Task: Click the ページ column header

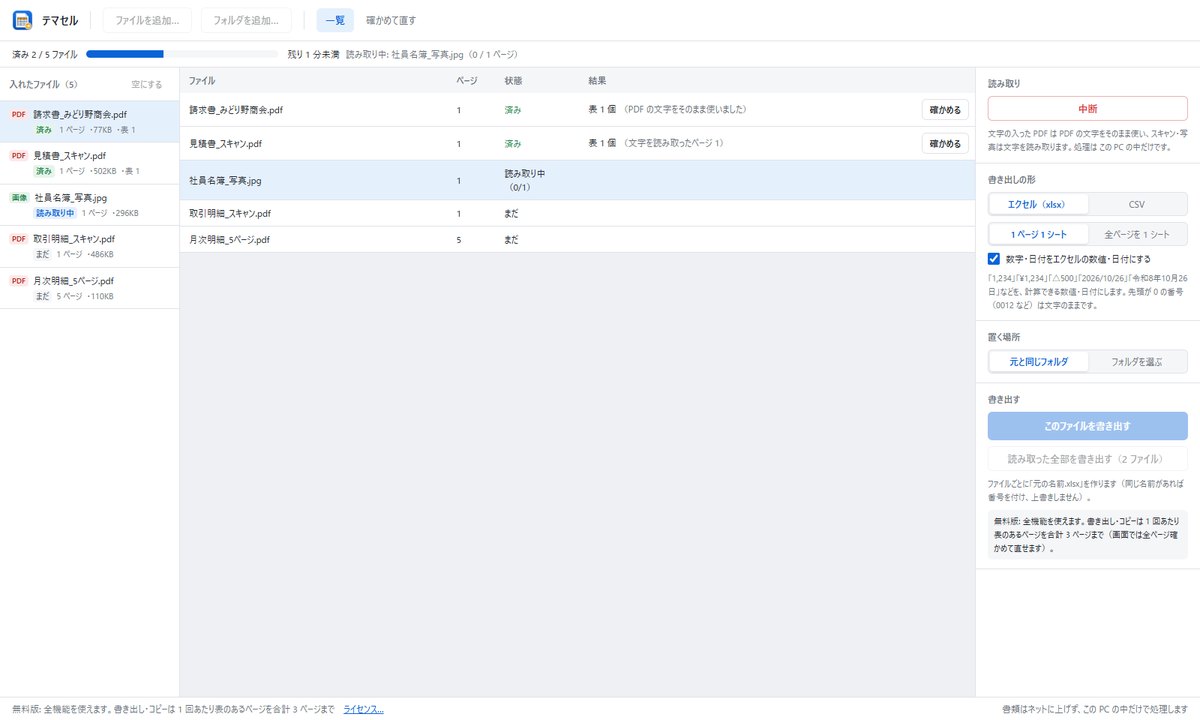Action: click(x=467, y=80)
